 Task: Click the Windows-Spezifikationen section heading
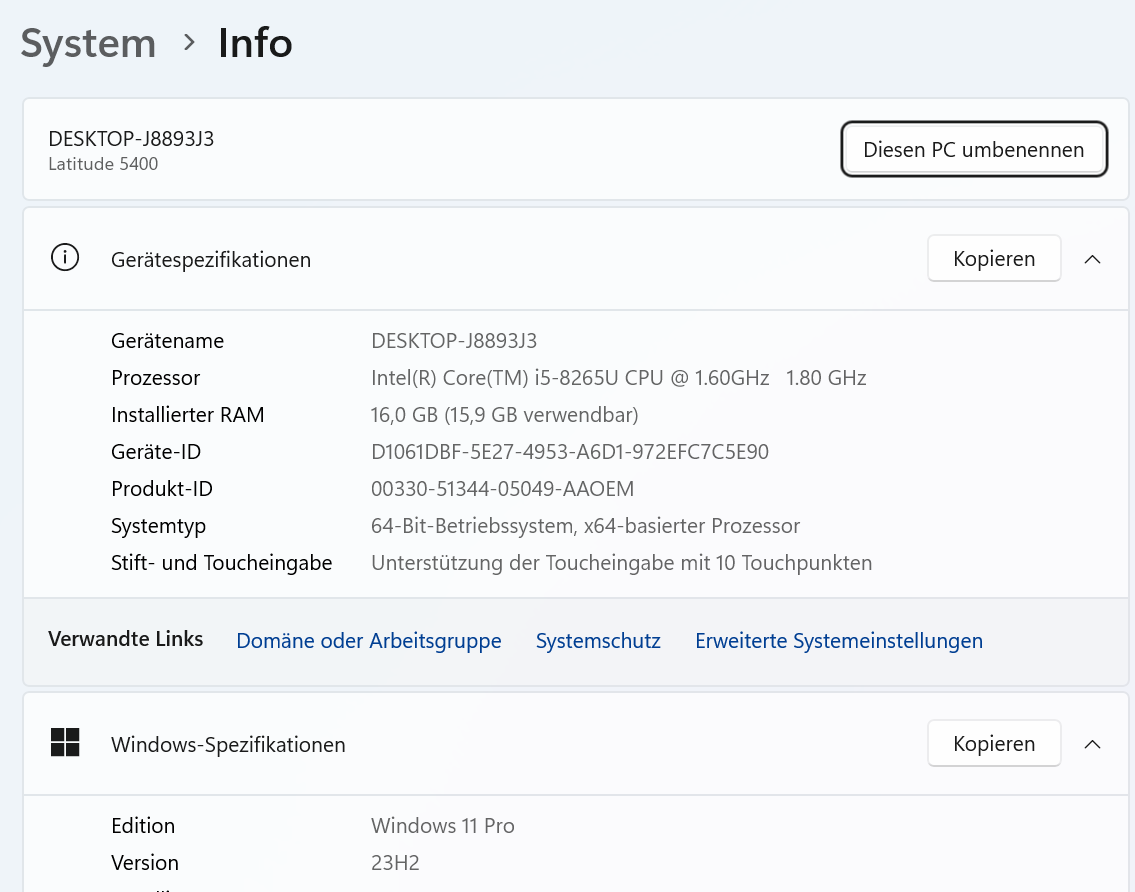point(228,745)
